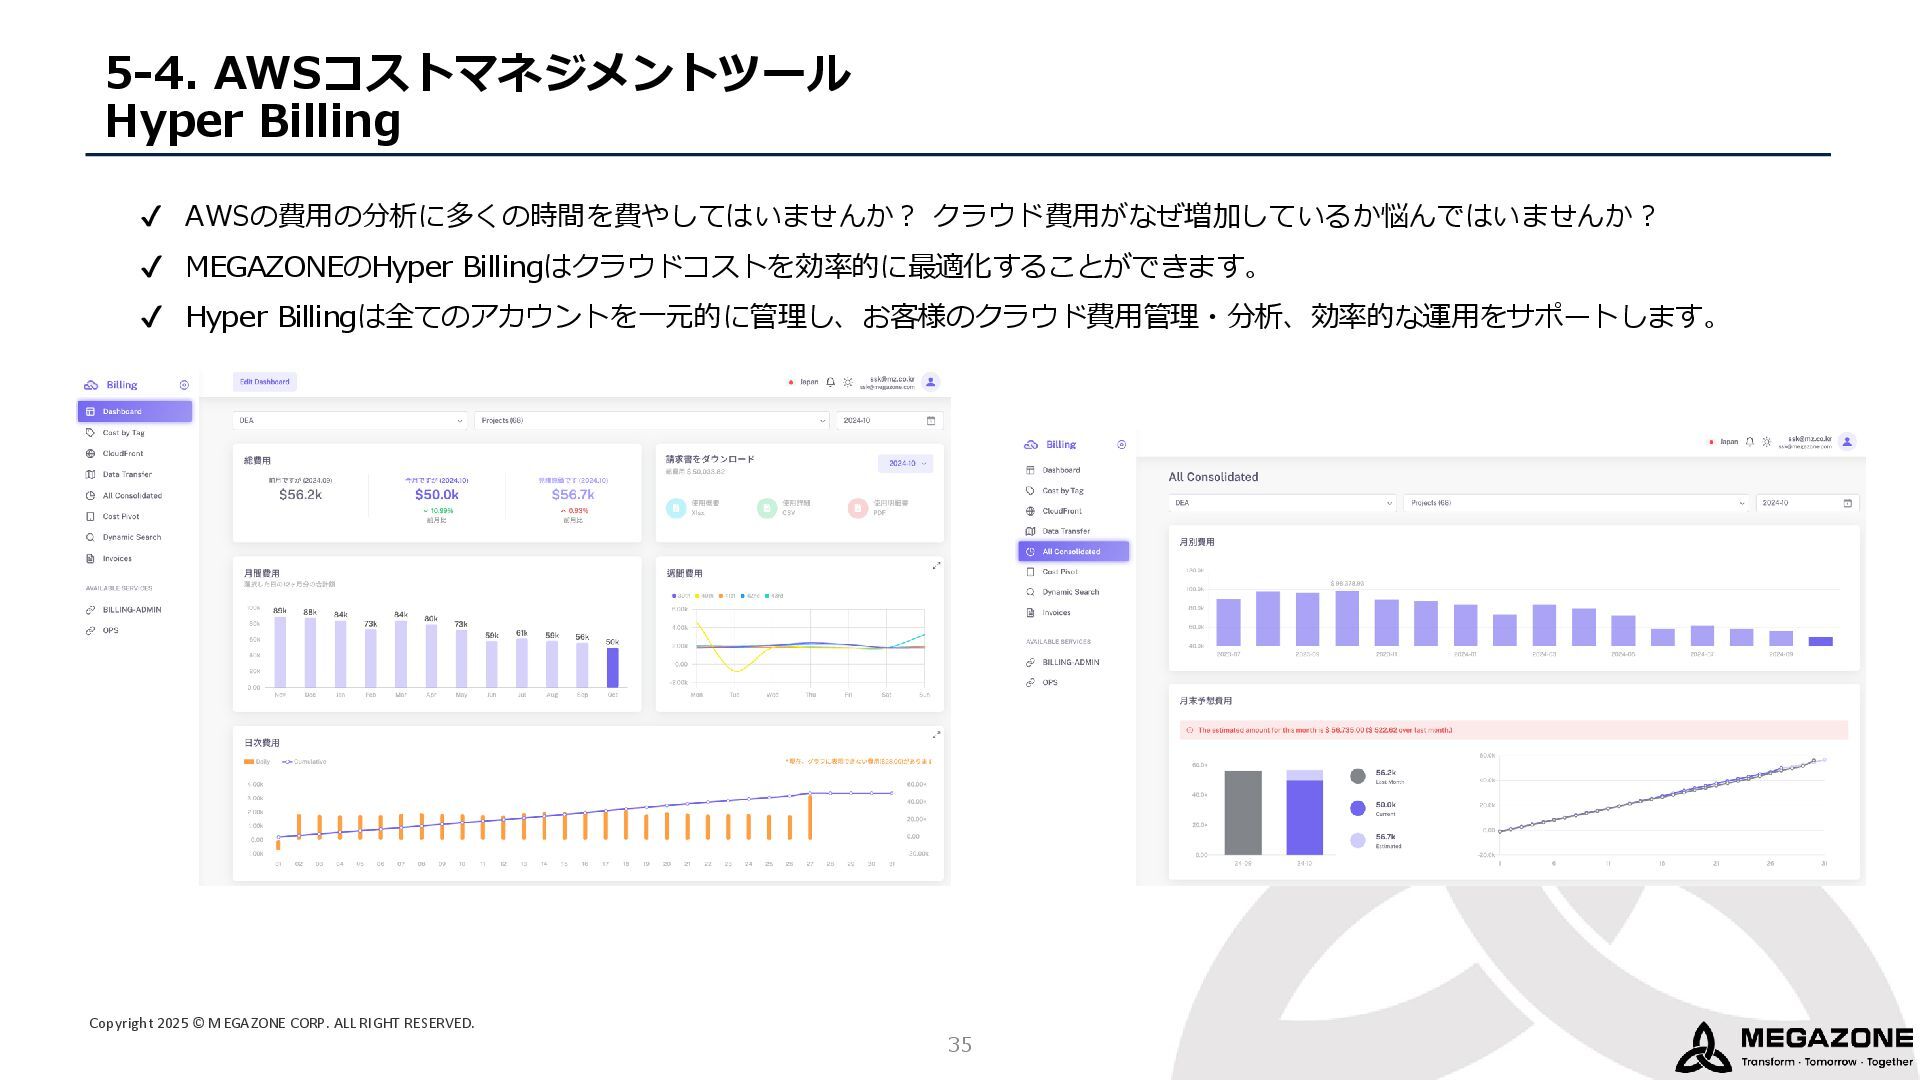Click the Xlsx download icon in invoice card
This screenshot has width=1920, height=1080.
[x=675, y=508]
